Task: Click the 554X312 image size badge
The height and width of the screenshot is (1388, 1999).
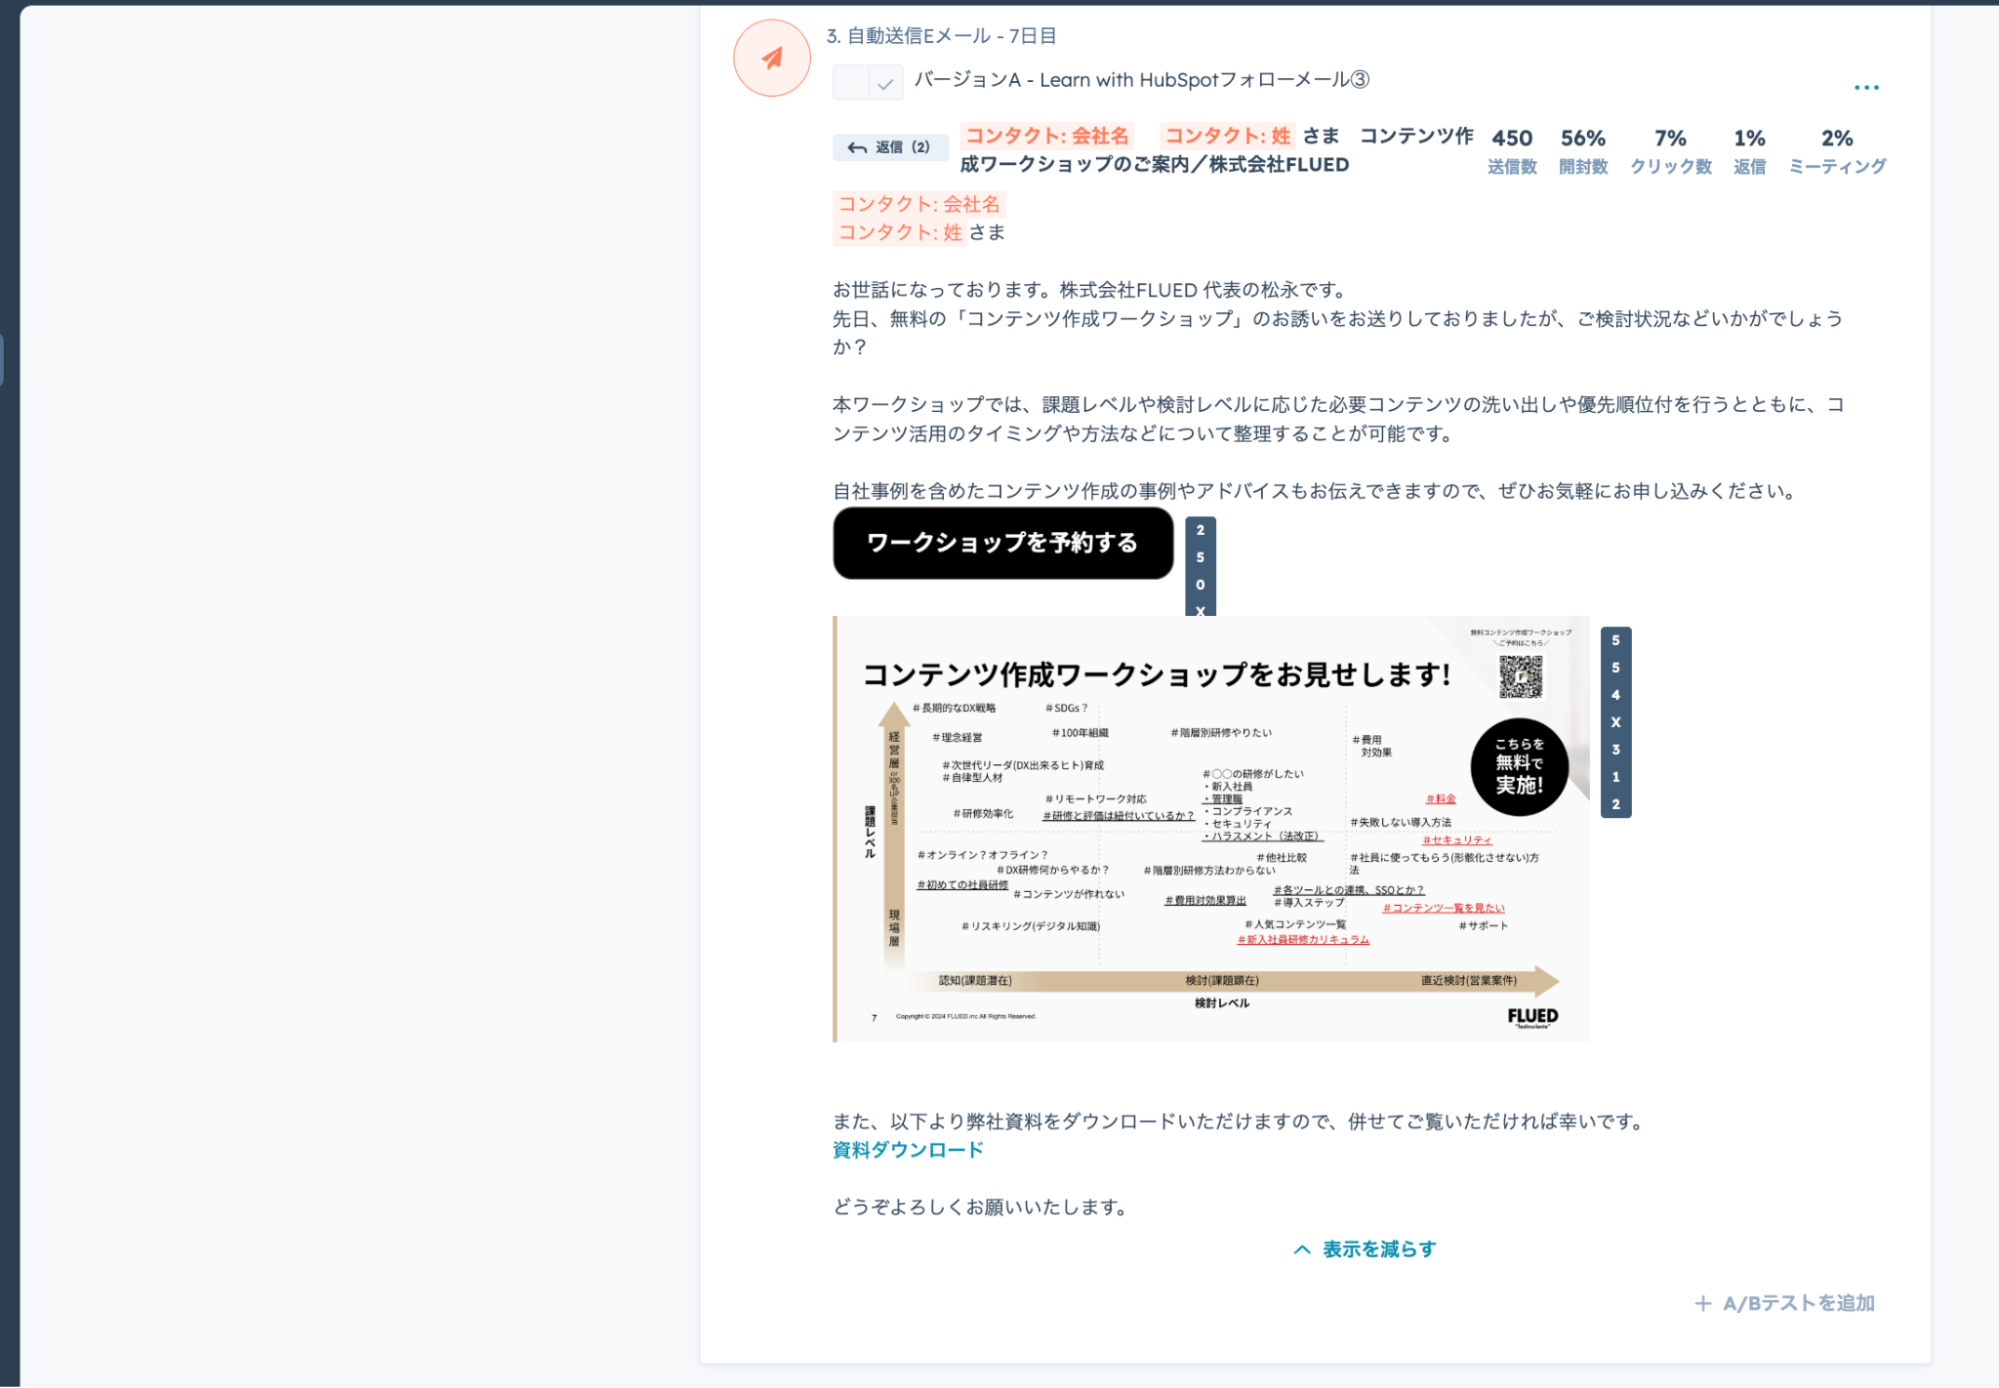Action: tap(1615, 722)
